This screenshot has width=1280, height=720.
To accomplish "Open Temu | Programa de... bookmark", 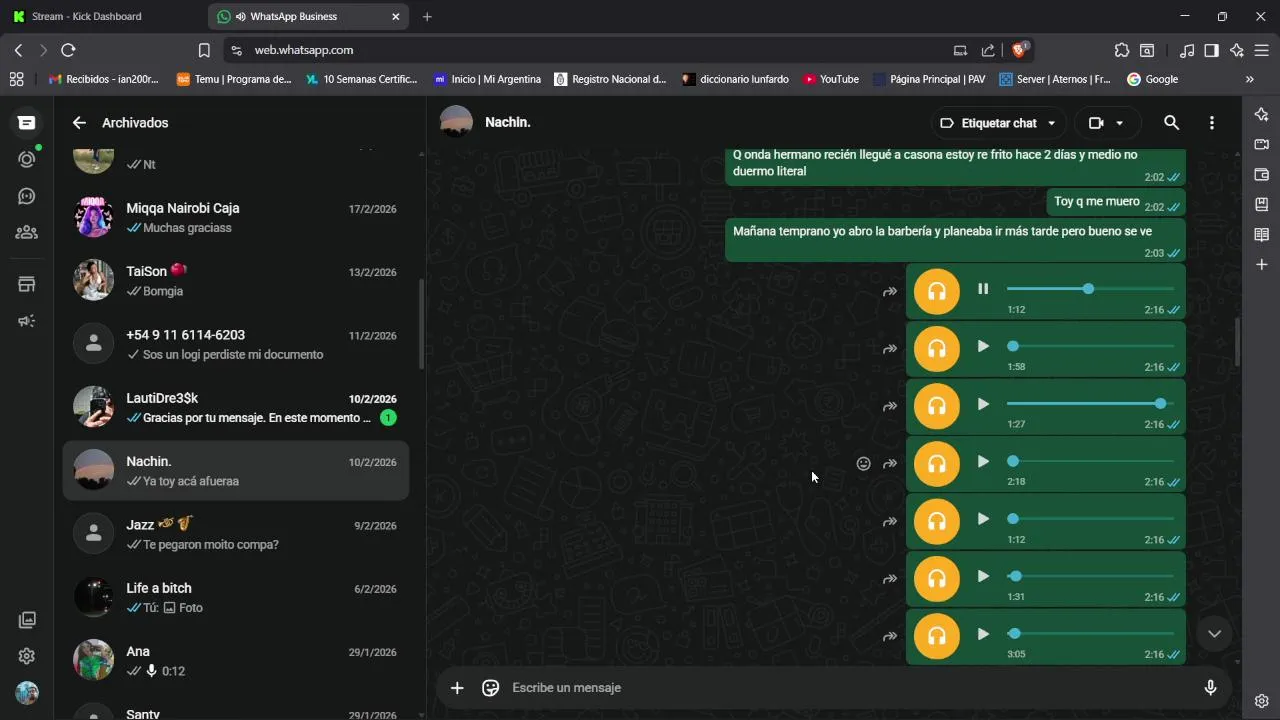I will tap(234, 79).
